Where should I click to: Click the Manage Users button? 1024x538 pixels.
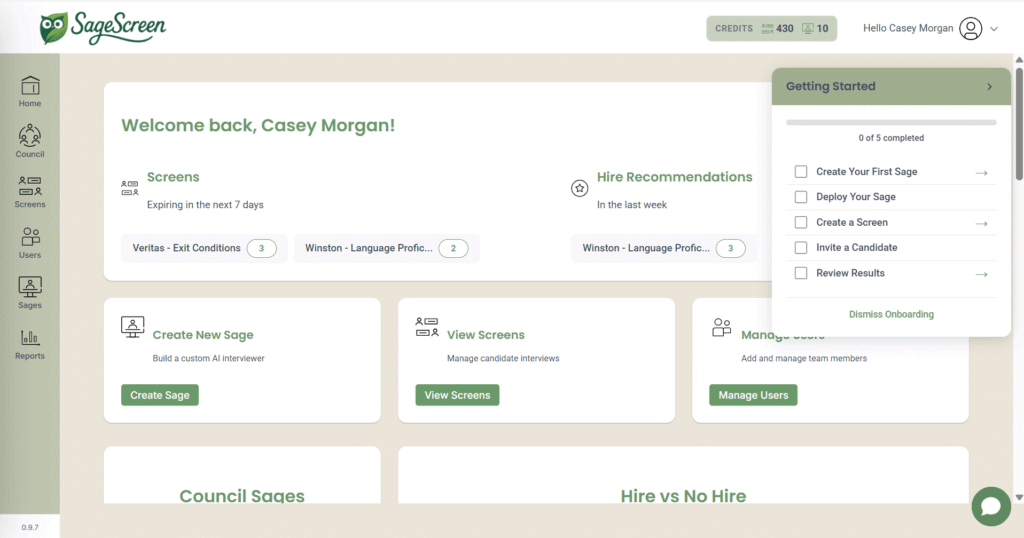(753, 395)
